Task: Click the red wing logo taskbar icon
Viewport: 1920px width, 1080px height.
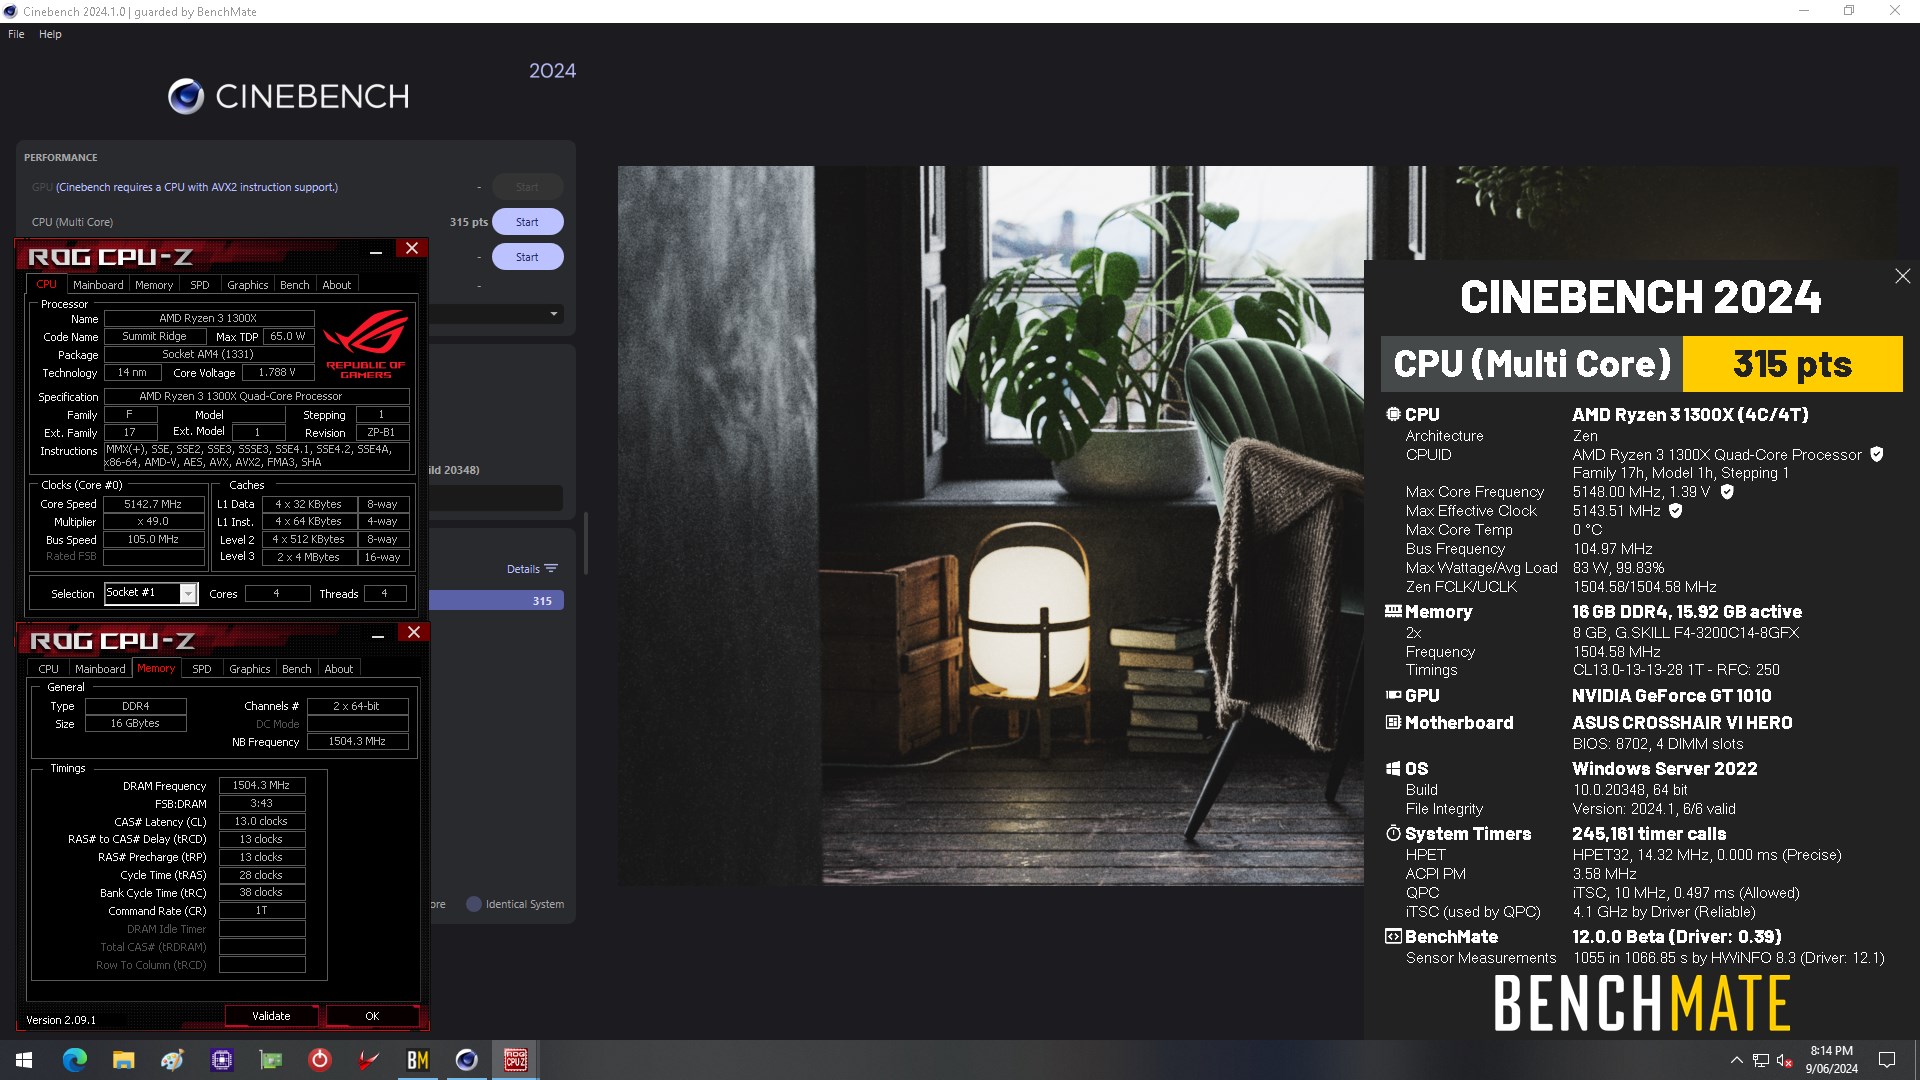Action: 368,1060
